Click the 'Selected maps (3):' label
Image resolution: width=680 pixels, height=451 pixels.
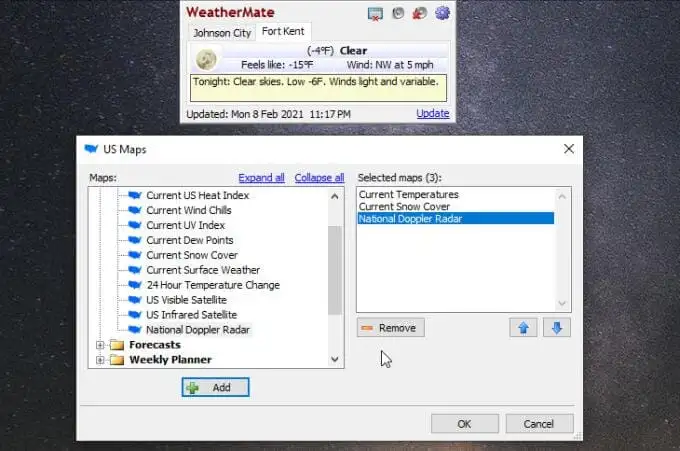click(x=399, y=178)
